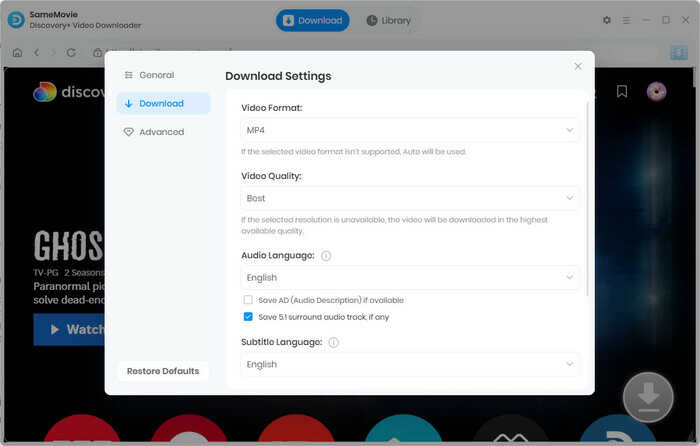Uncheck Save 5.1 surround audio track
This screenshot has height=446, width=700.
point(248,317)
